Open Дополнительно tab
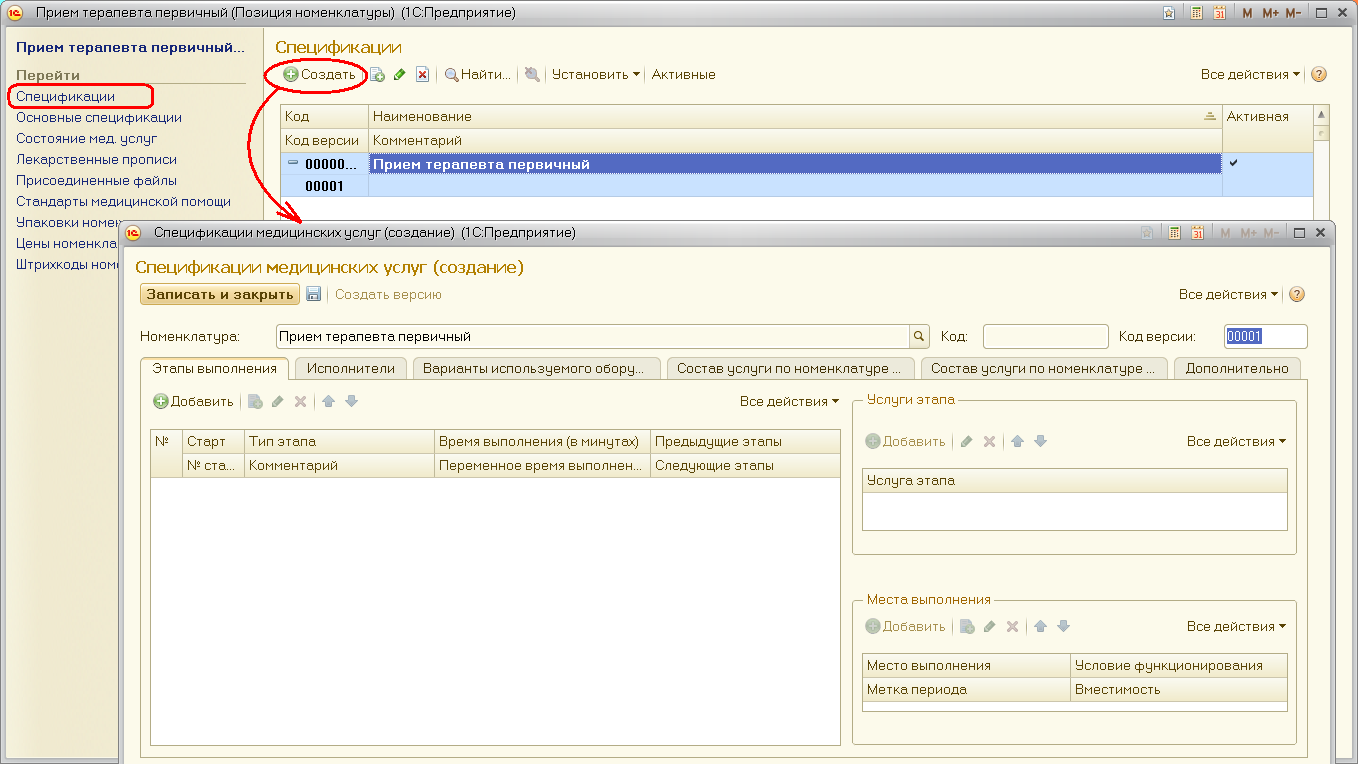The width and height of the screenshot is (1358, 764). click(1237, 368)
